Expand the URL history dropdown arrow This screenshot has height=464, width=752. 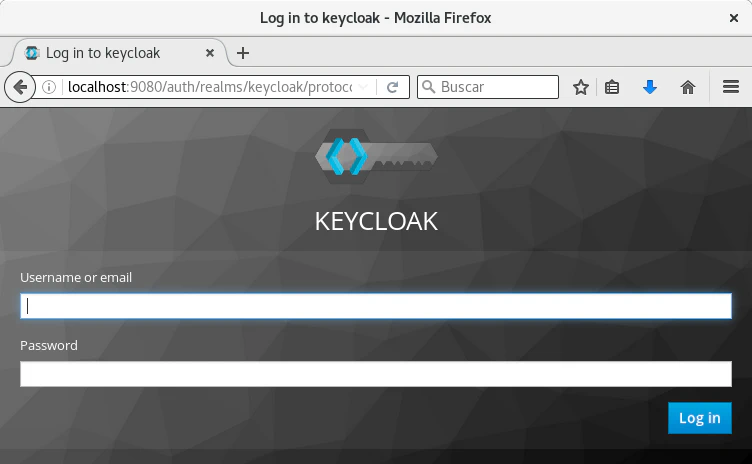click(x=364, y=88)
